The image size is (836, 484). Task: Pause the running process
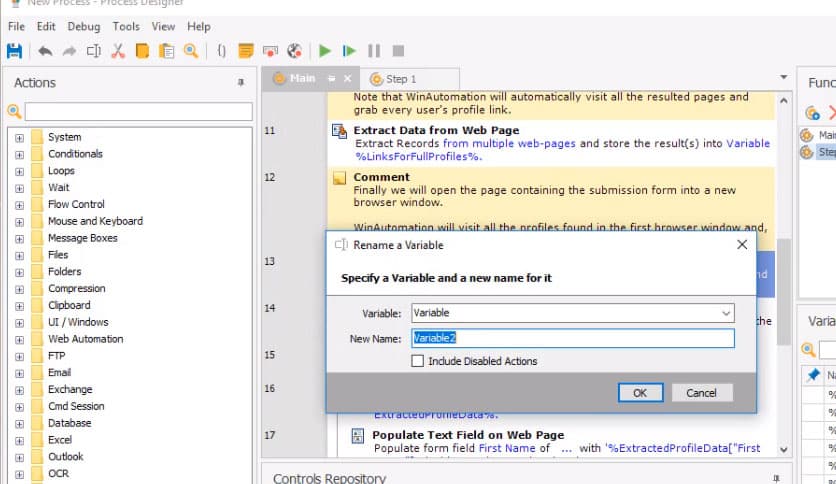click(374, 51)
